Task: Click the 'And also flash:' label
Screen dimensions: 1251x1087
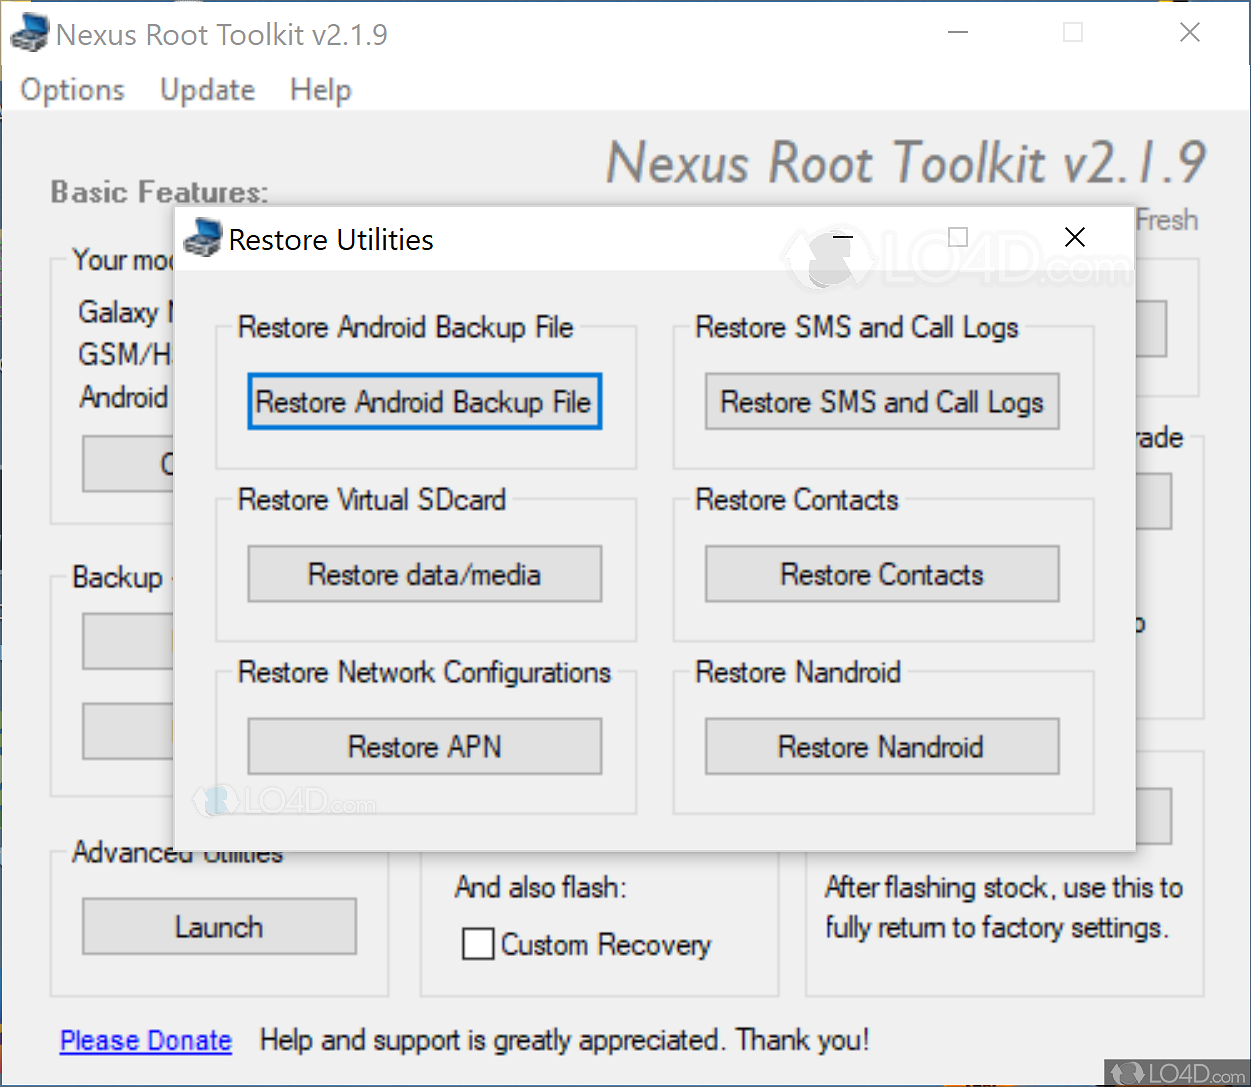Action: [x=541, y=887]
